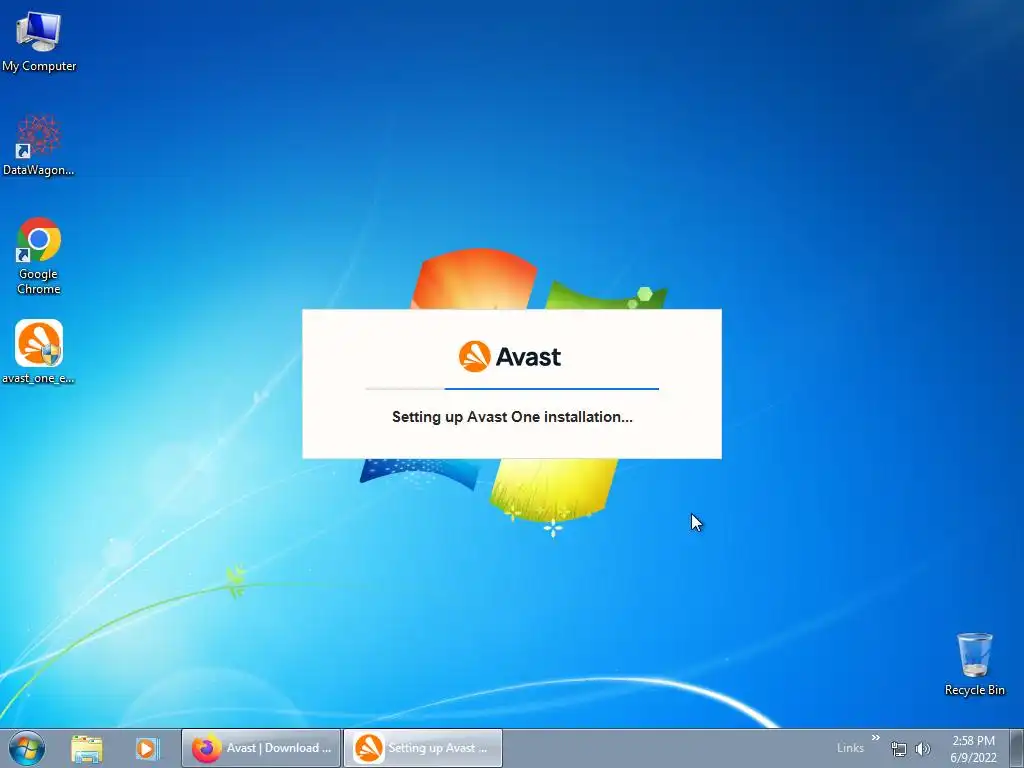Launch Windows Media Player from taskbar
The width and height of the screenshot is (1024, 768).
tap(147, 748)
